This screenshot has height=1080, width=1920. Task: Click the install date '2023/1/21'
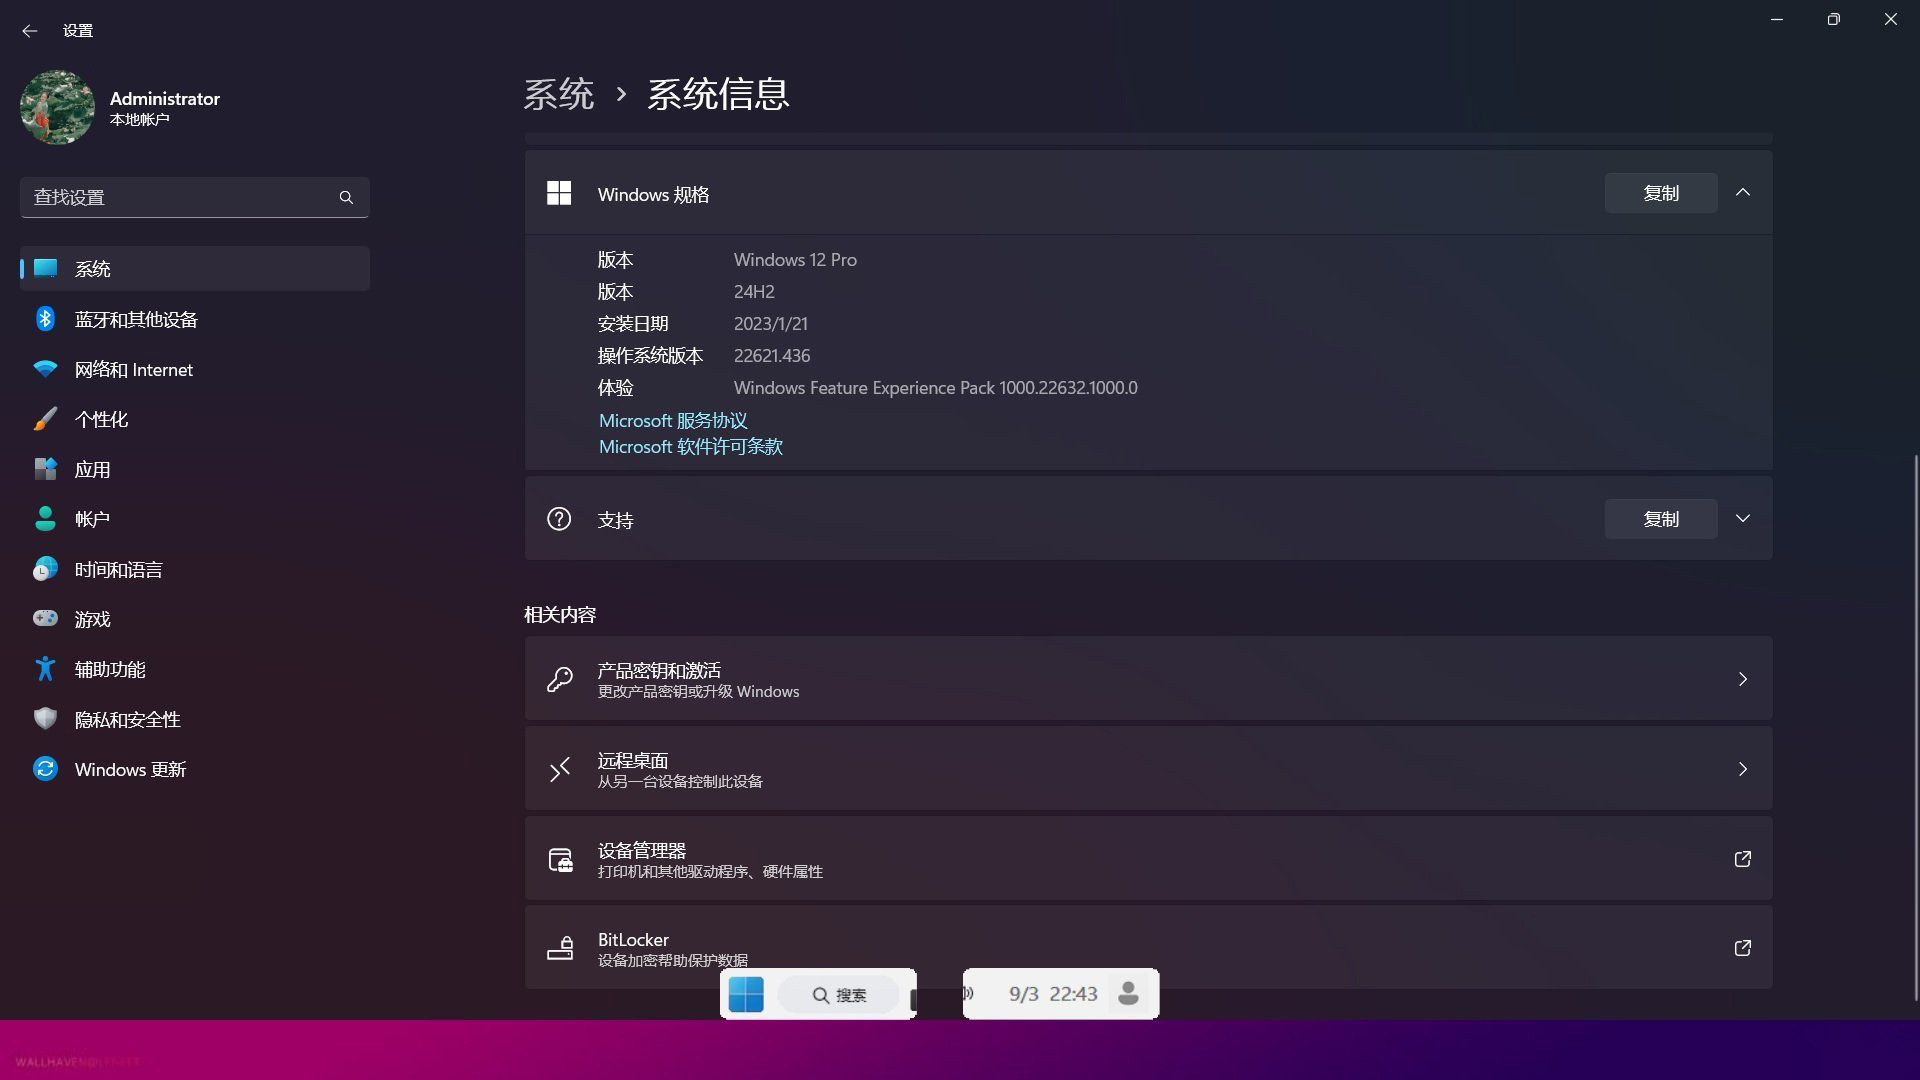tap(770, 324)
